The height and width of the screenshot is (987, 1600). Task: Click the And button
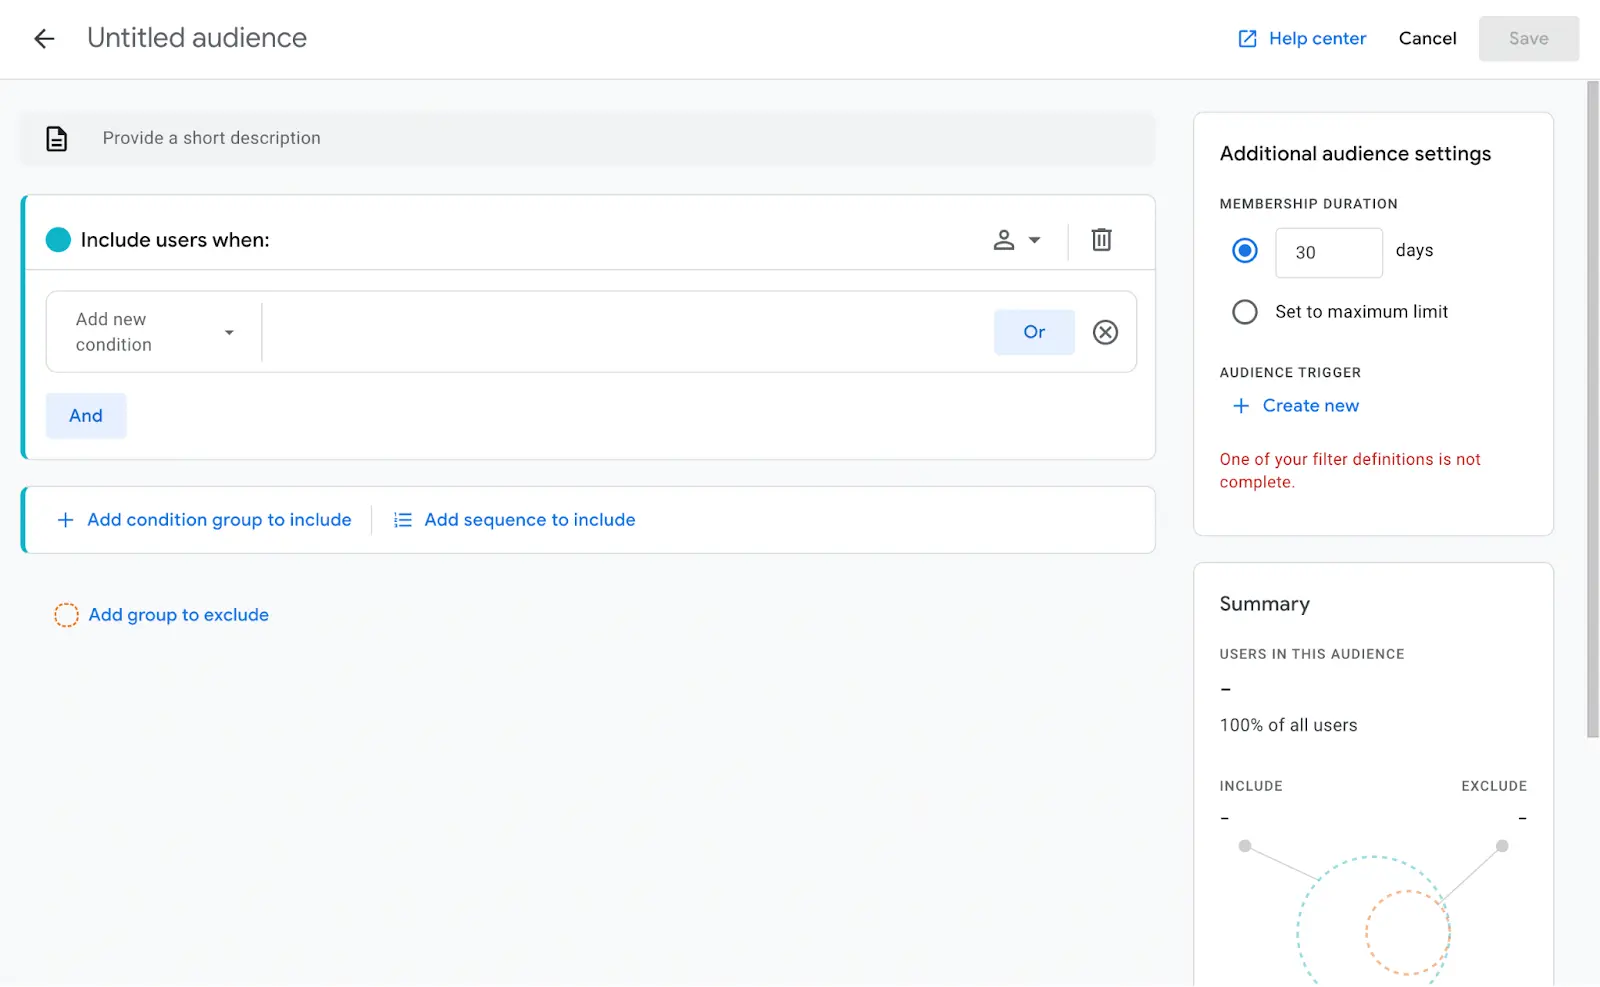click(86, 416)
